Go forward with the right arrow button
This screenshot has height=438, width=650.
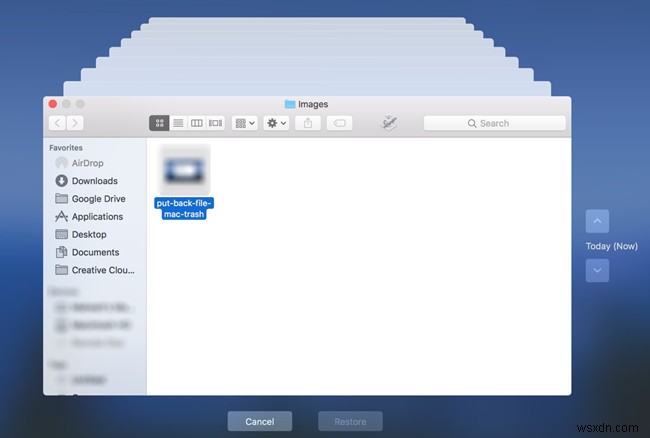(75, 123)
